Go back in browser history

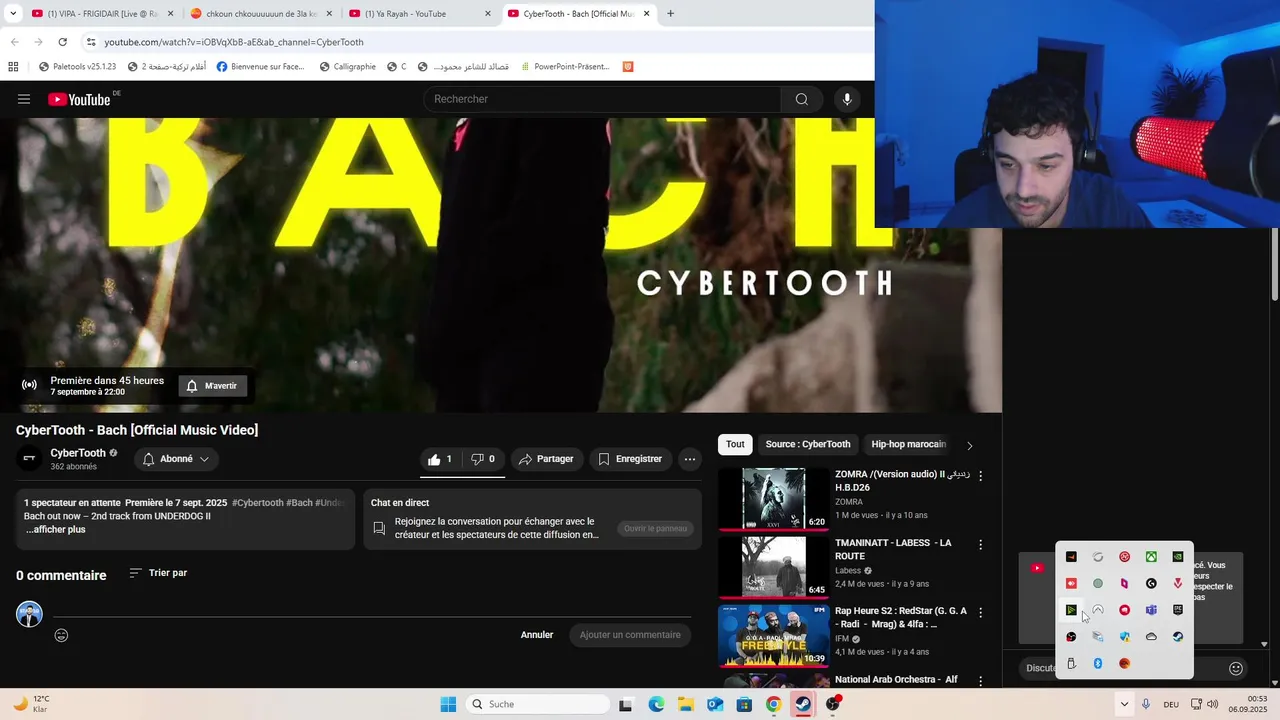pos(14,42)
